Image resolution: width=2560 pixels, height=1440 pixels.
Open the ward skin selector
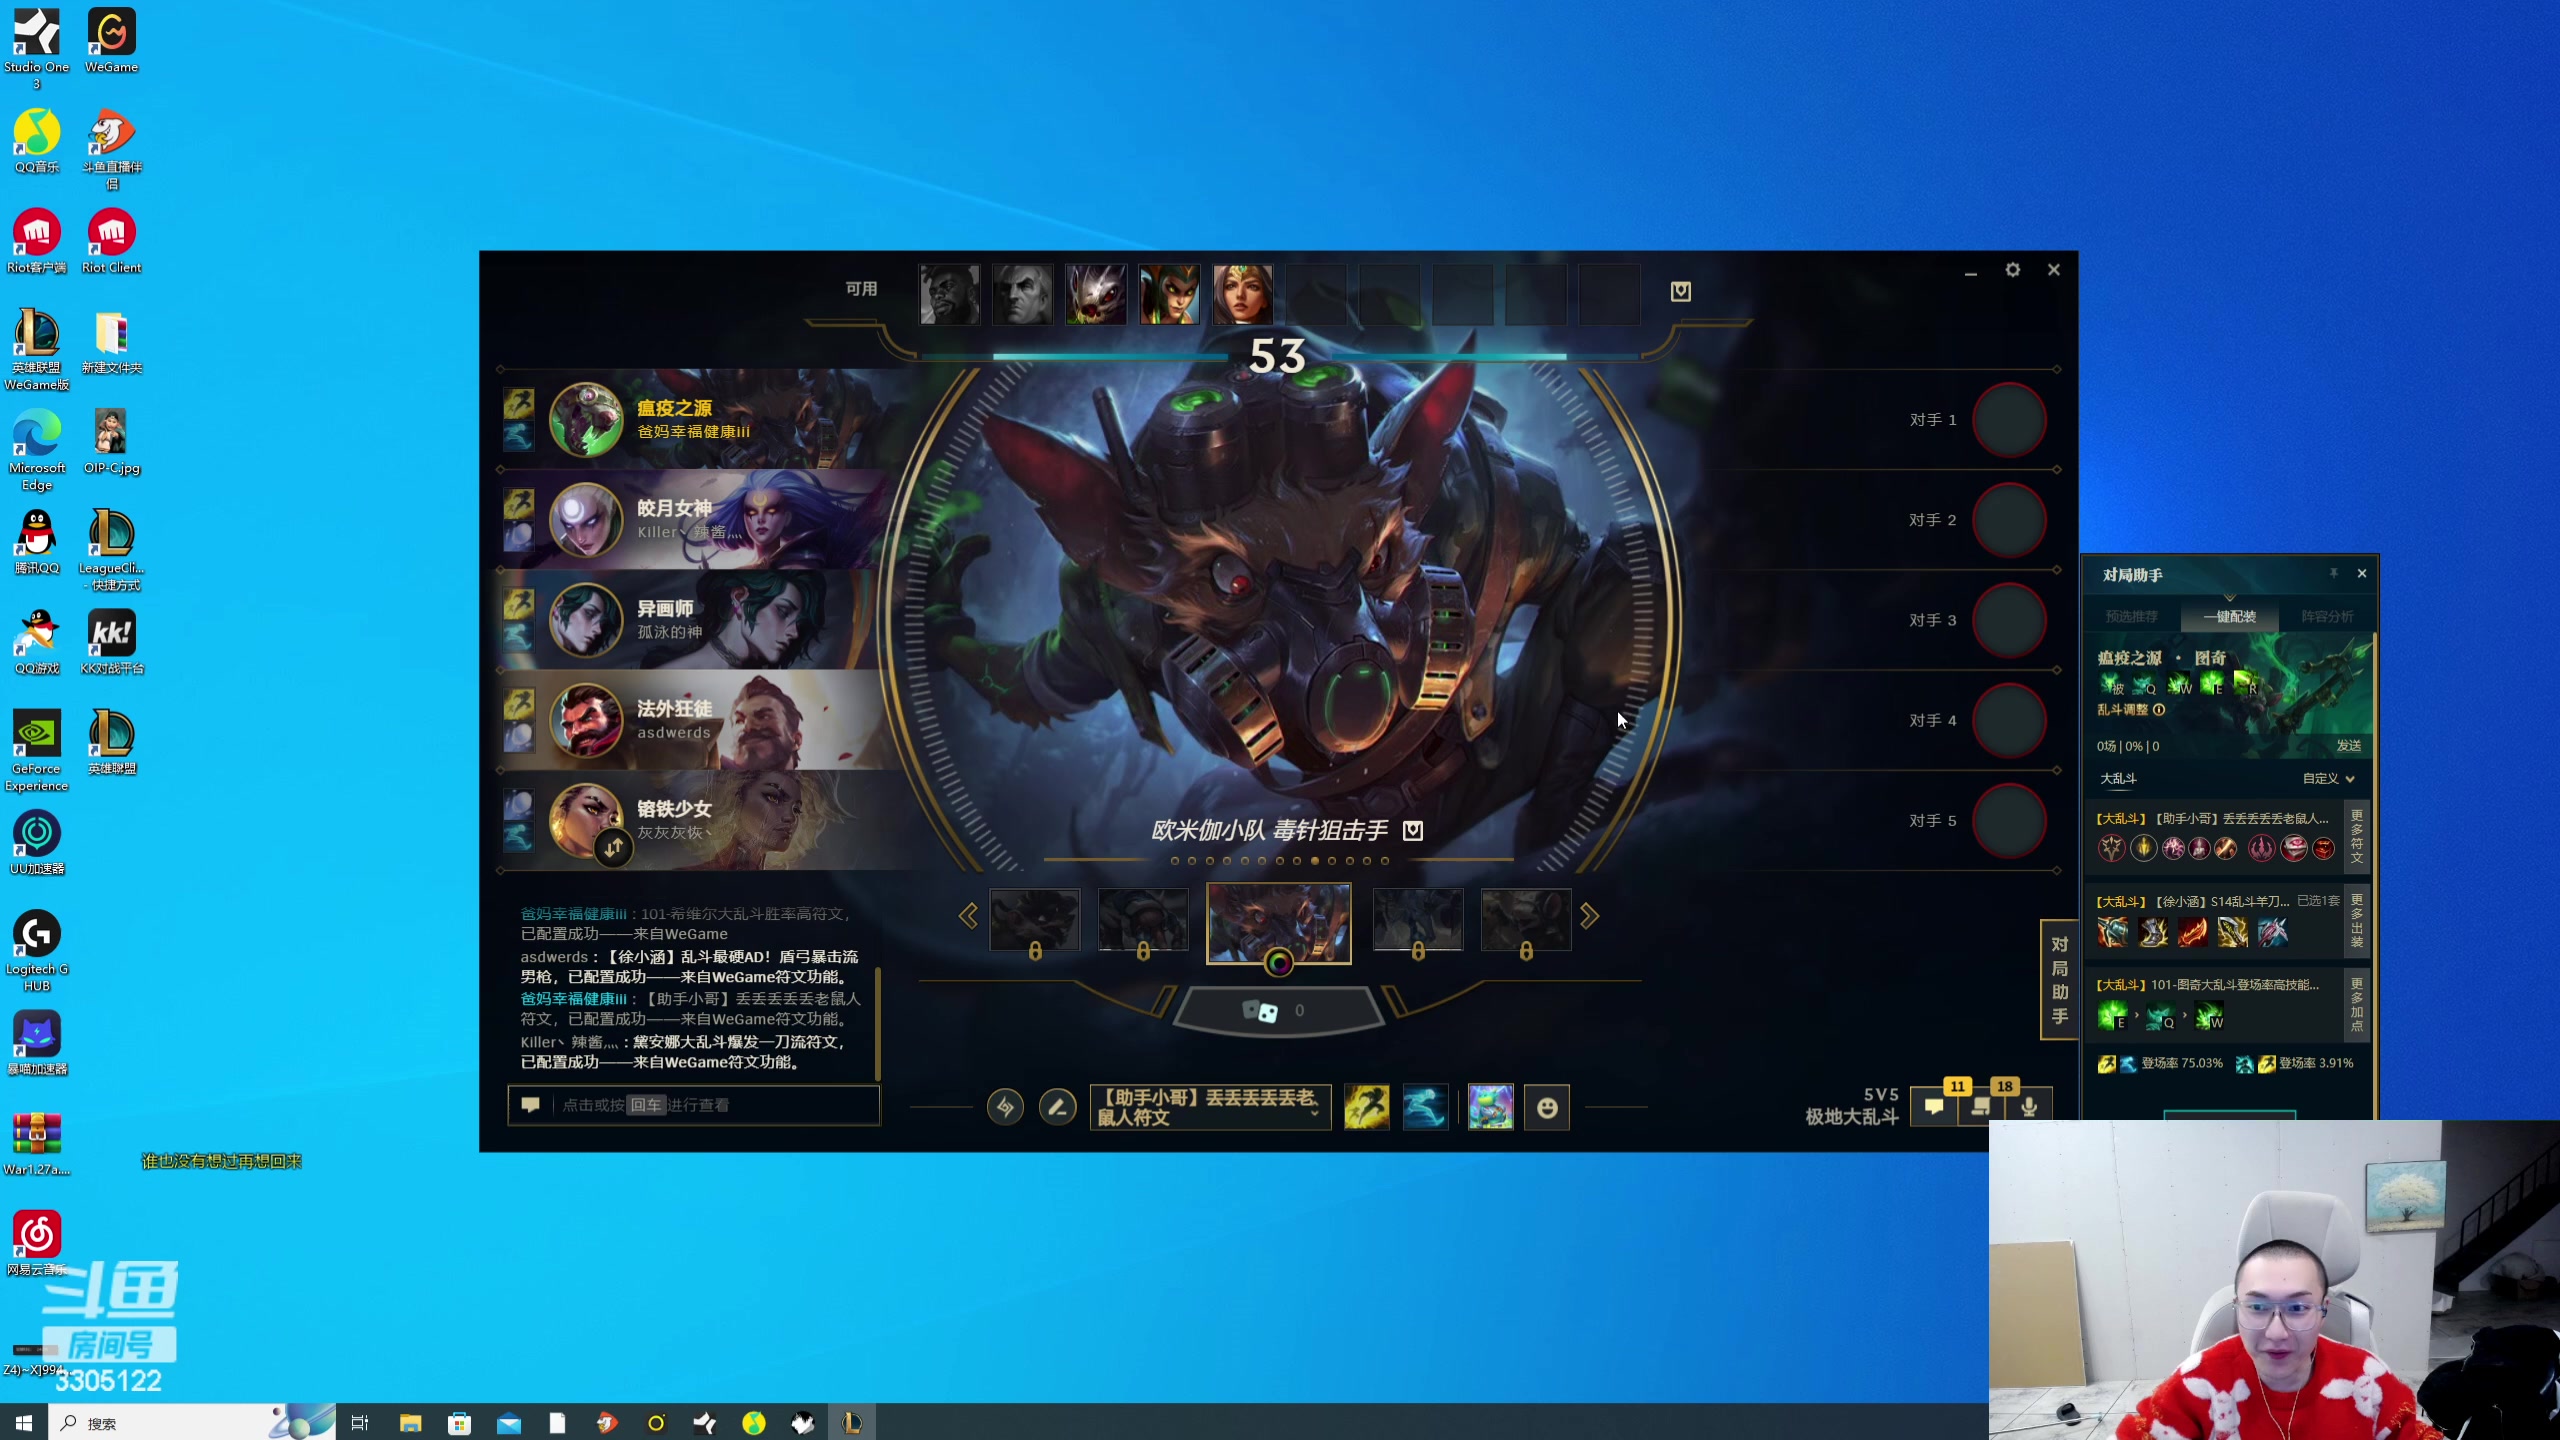1490,1107
